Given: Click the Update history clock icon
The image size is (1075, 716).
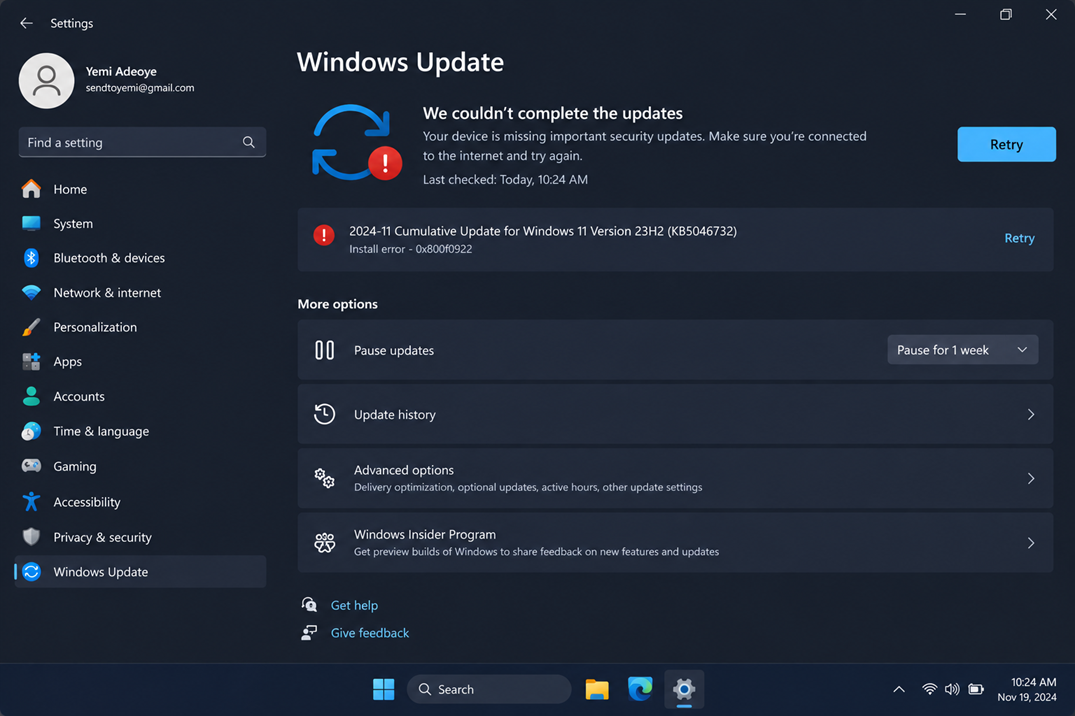Looking at the screenshot, I should (324, 414).
